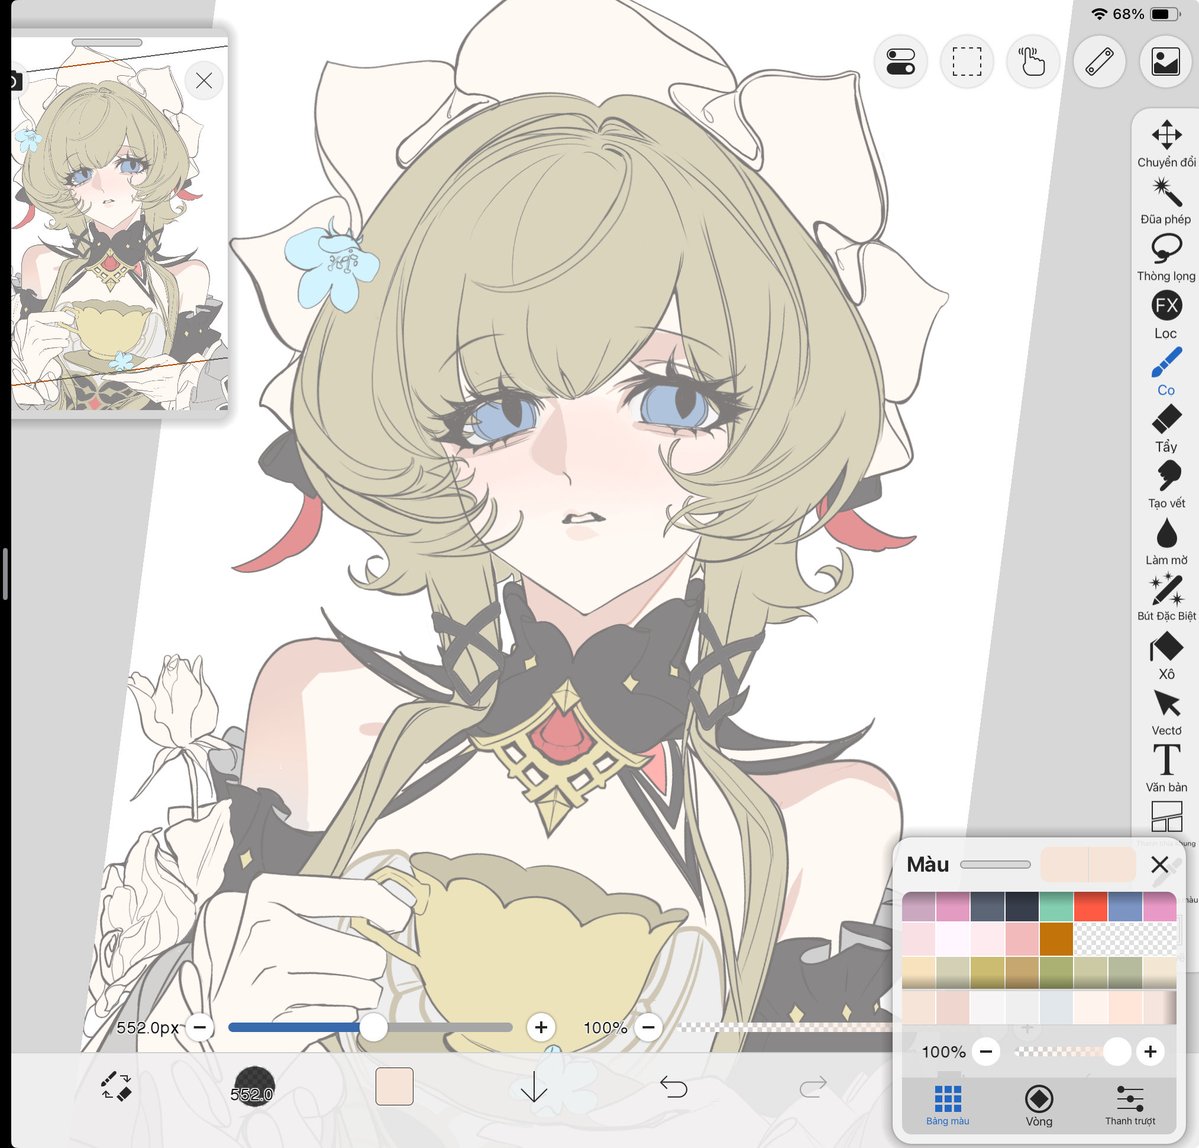Select the Văn bản text tool
This screenshot has width=1199, height=1148.
click(1166, 769)
